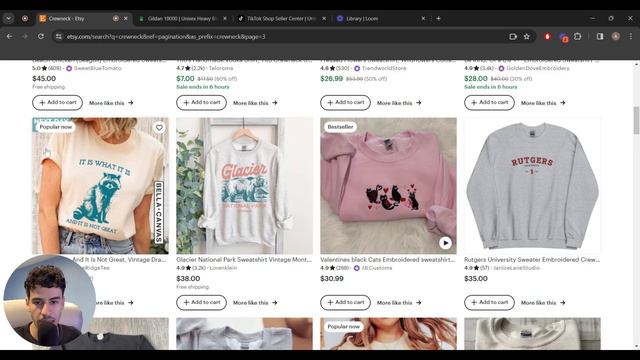Click the browser back arrow
This screenshot has width=640, height=360.
(x=9, y=36)
